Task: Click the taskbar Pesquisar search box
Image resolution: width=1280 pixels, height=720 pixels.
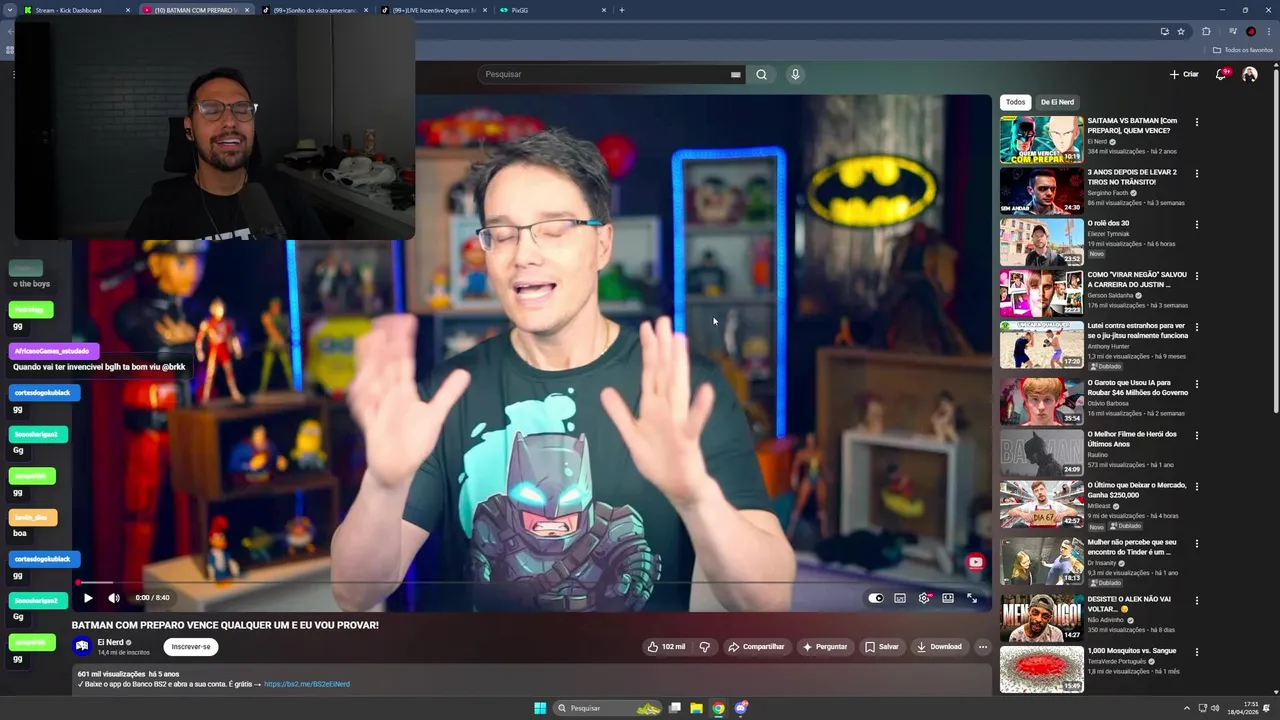Action: pyautogui.click(x=609, y=708)
